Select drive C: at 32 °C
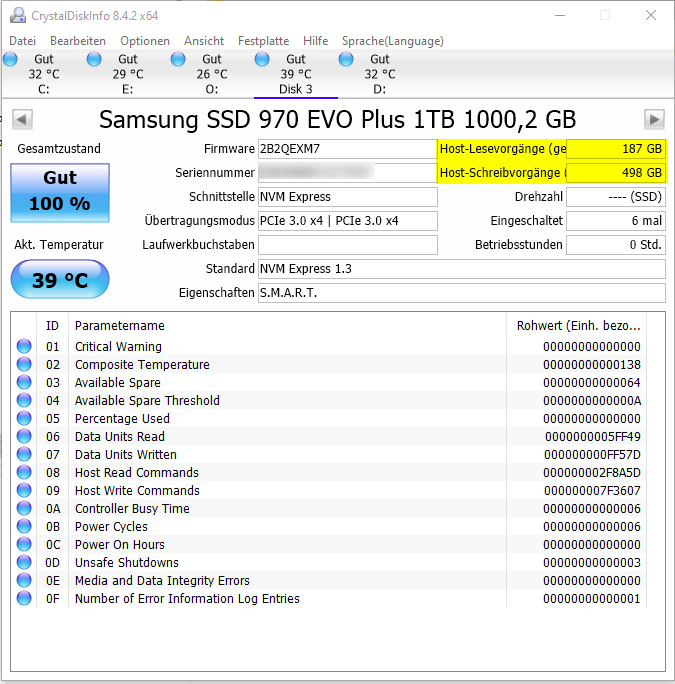Viewport: 675px width, 684px height. (44, 74)
